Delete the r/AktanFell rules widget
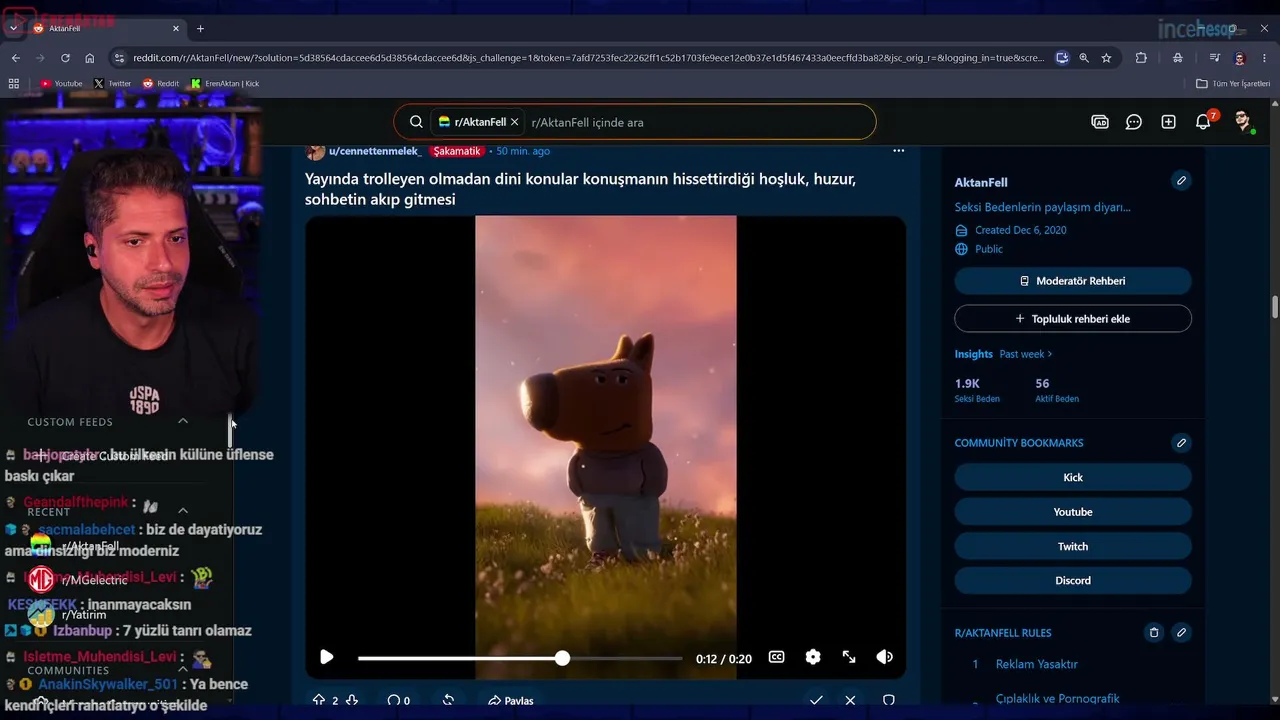Image resolution: width=1280 pixels, height=720 pixels. pyautogui.click(x=1154, y=633)
